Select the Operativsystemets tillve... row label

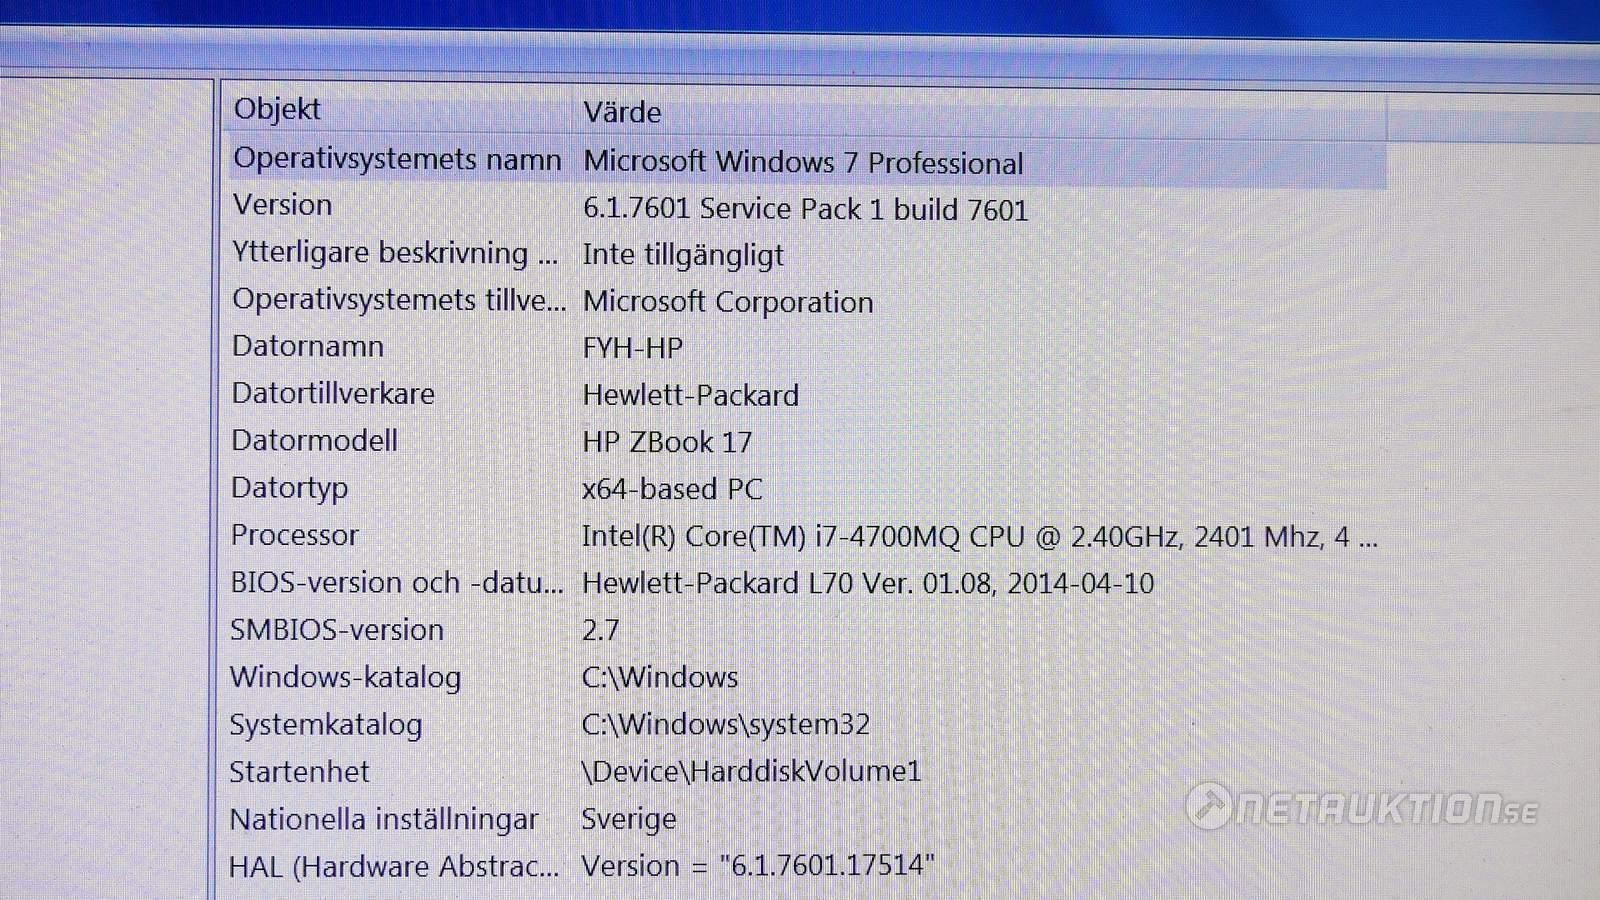(399, 300)
